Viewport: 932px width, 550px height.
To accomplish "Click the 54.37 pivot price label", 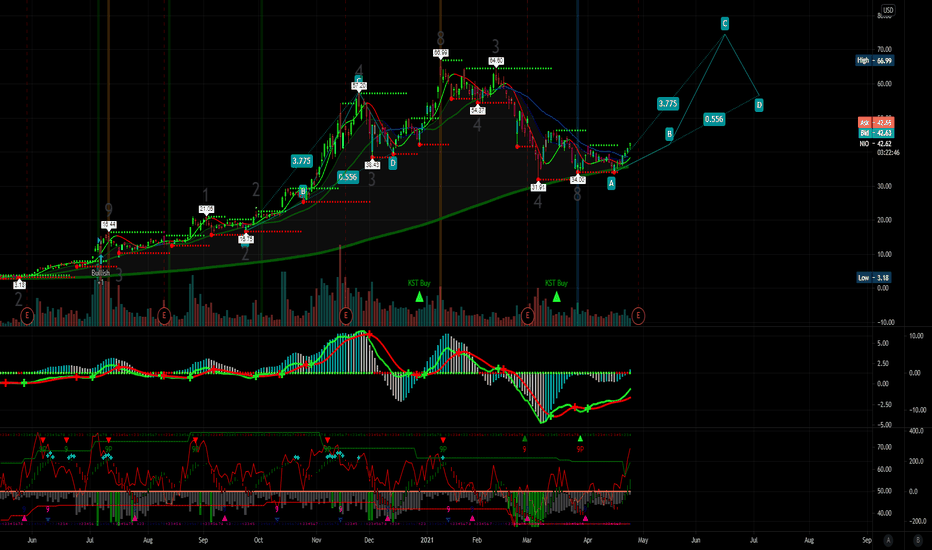I will [477, 111].
